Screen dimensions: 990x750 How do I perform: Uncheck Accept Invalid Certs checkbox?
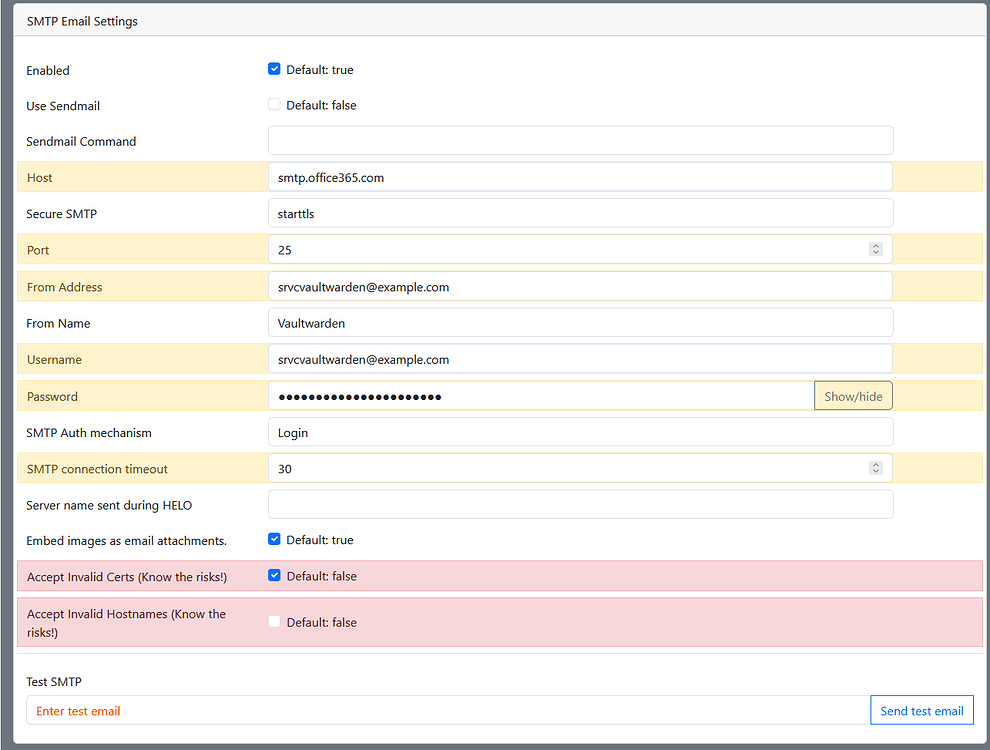(x=274, y=575)
